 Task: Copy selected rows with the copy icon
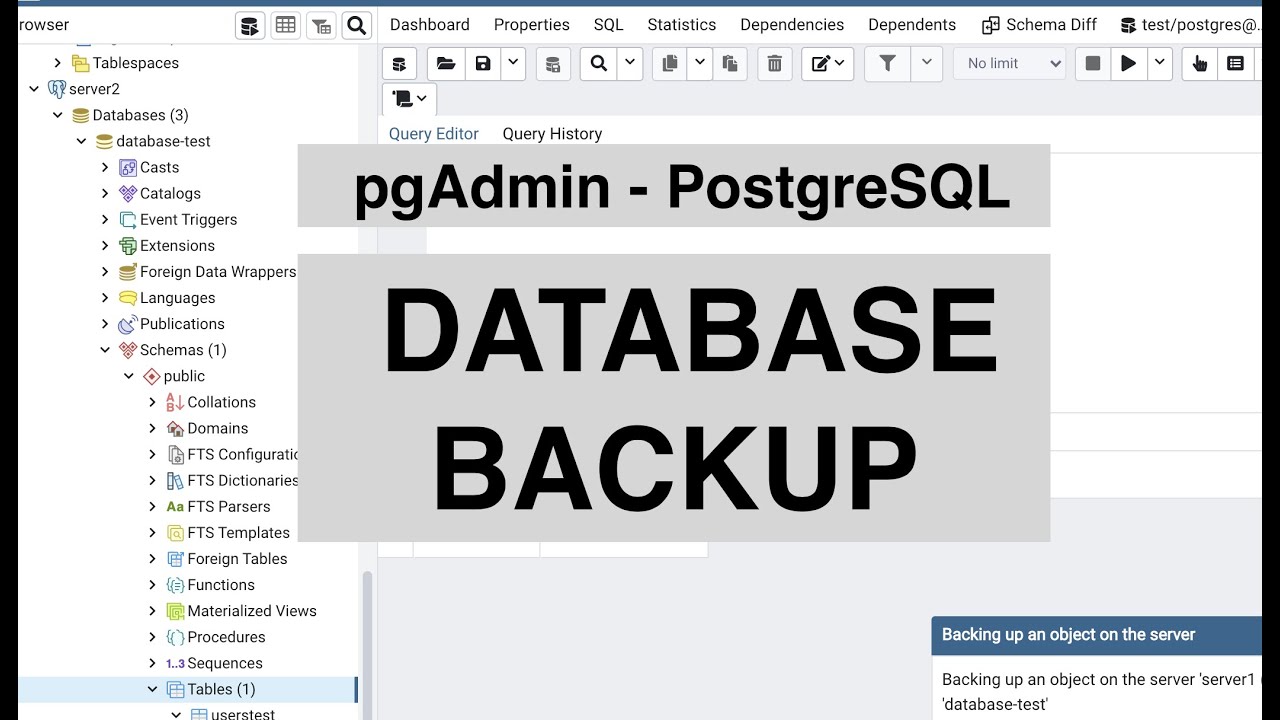click(670, 64)
